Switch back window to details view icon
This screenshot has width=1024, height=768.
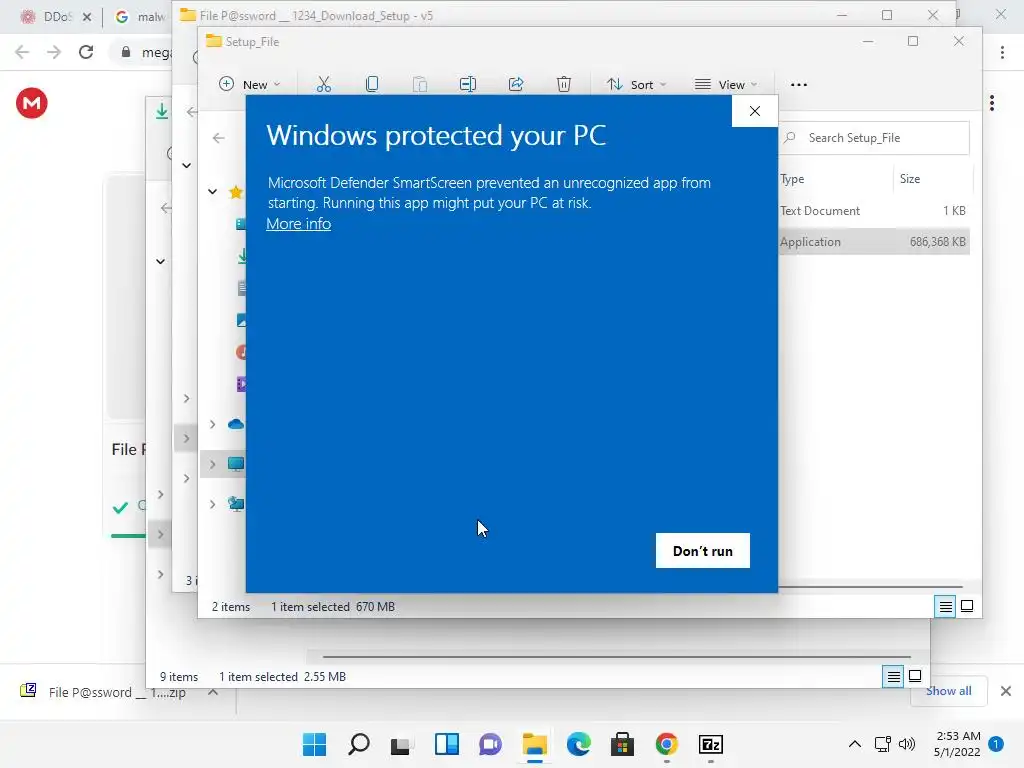click(x=893, y=677)
